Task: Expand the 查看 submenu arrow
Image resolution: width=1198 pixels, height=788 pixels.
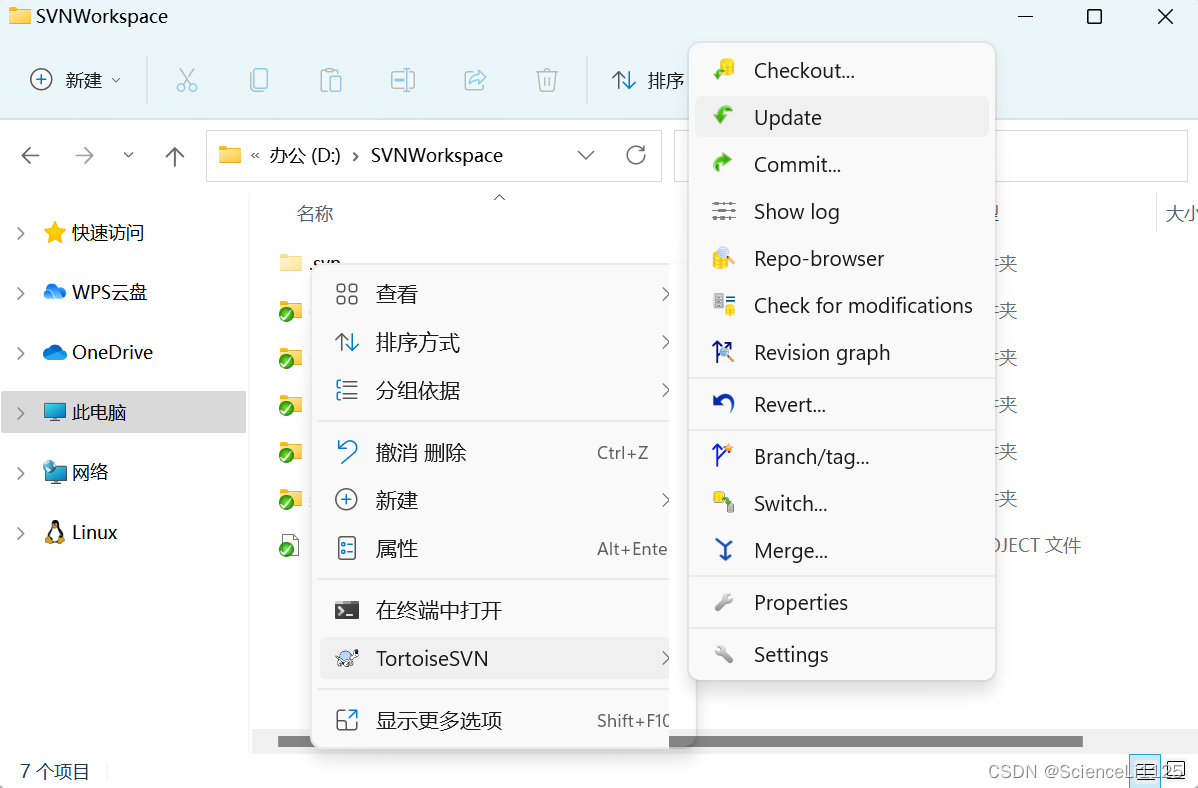Action: click(x=665, y=294)
